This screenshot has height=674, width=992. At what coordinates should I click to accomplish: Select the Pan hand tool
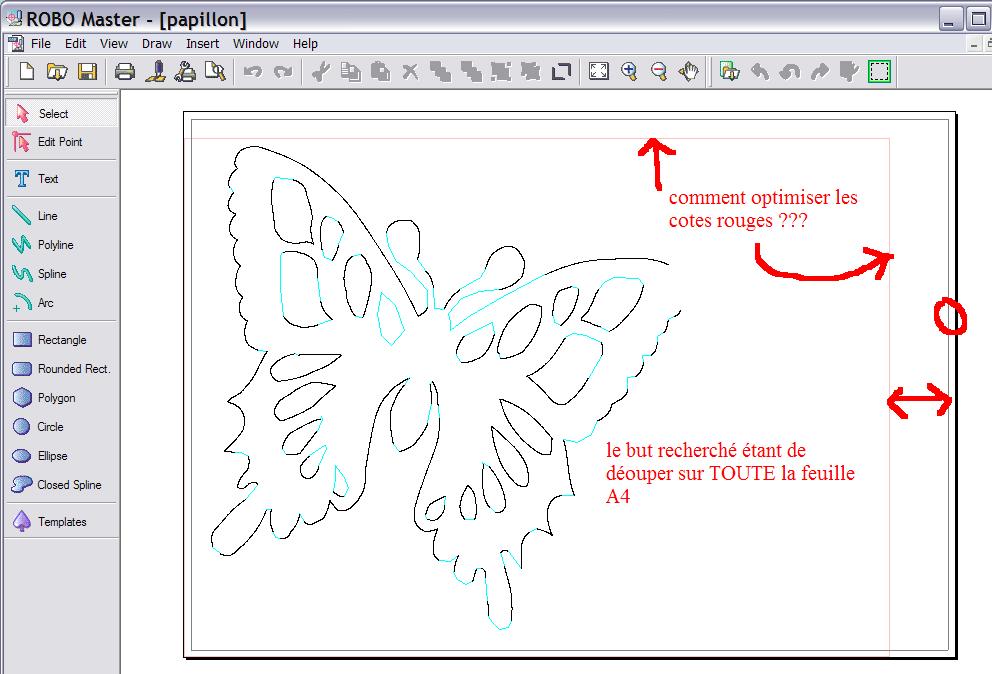689,72
